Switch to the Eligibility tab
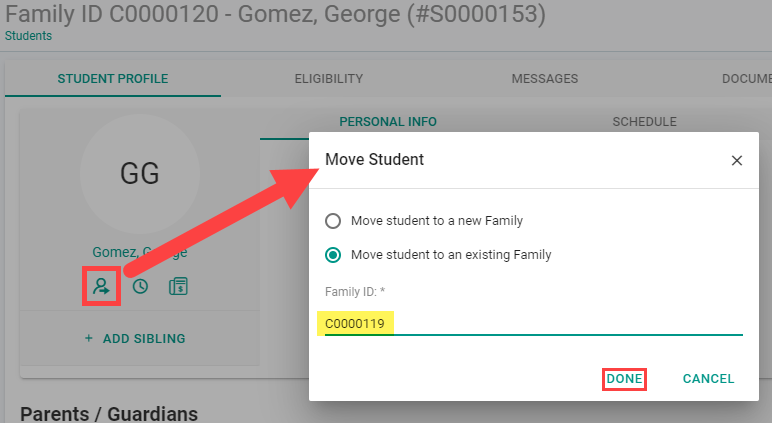This screenshot has width=772, height=423. (329, 79)
